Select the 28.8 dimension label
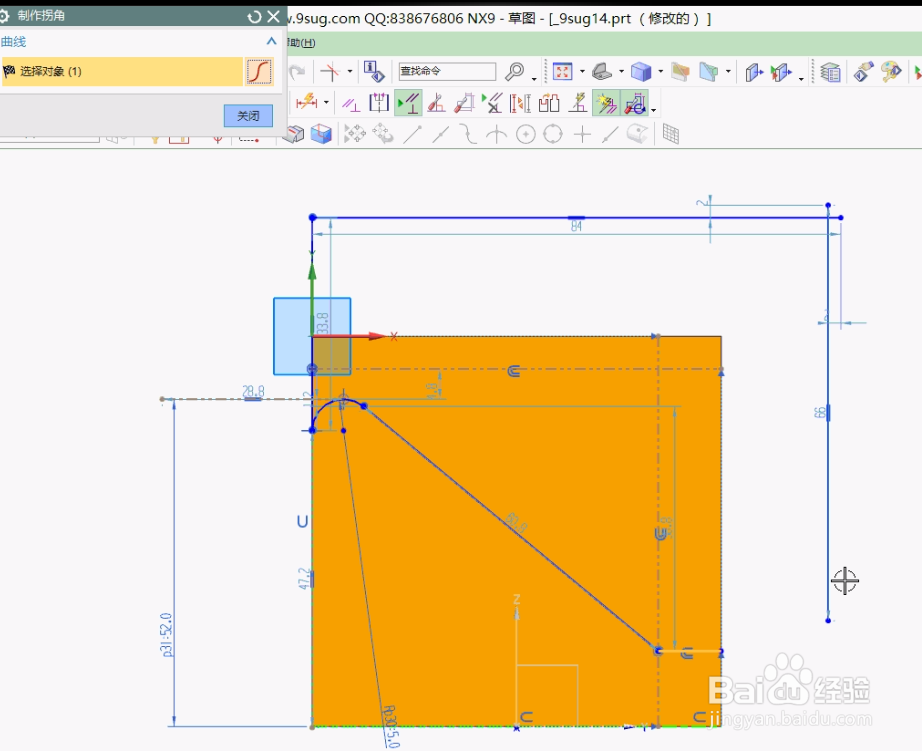Screen dimensions: 922x751 [253, 391]
